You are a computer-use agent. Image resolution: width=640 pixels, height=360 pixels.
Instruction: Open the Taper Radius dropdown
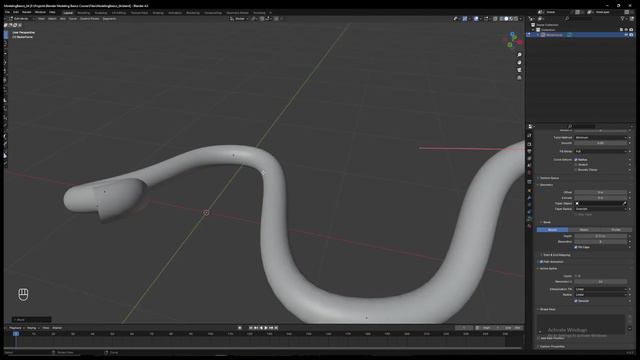pos(600,209)
